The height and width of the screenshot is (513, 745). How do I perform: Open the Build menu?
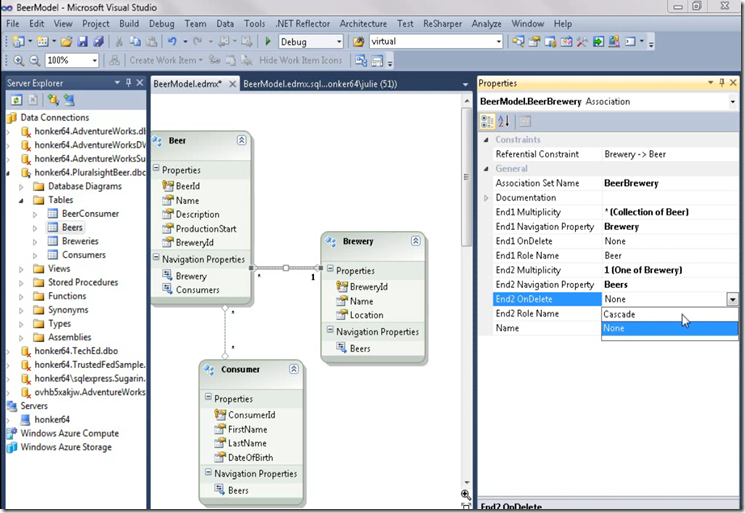tap(129, 24)
